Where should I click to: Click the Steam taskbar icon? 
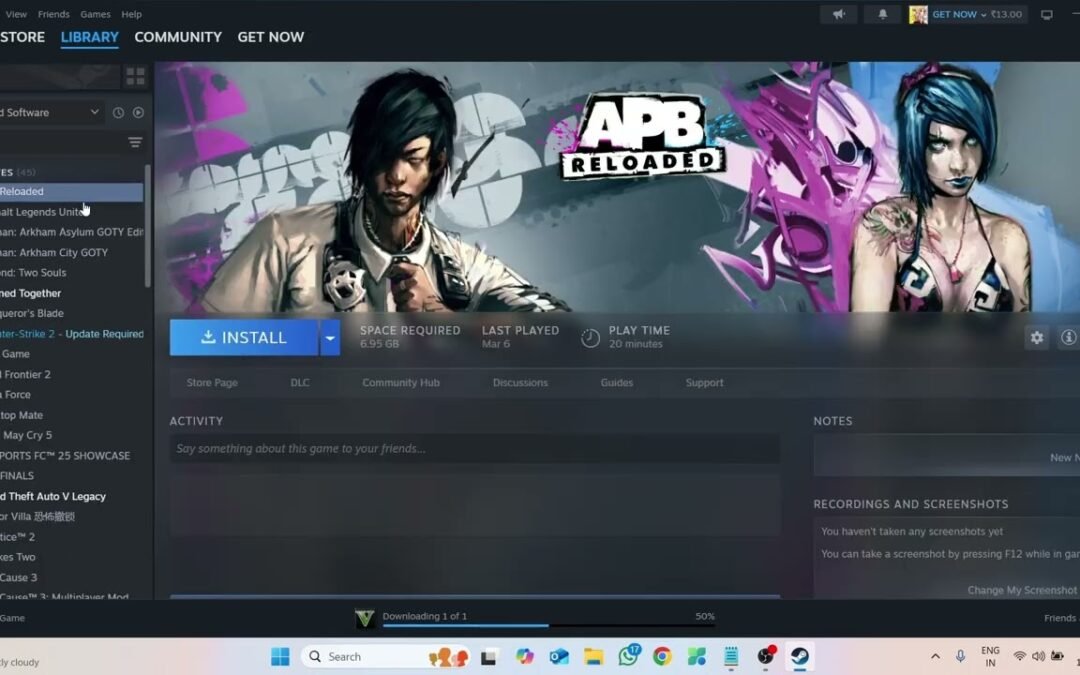tap(800, 656)
